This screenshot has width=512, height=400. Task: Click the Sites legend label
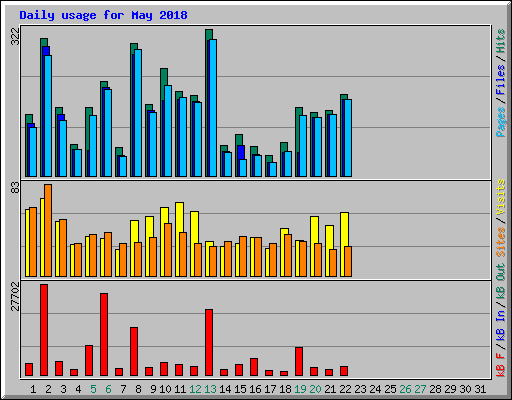point(501,242)
